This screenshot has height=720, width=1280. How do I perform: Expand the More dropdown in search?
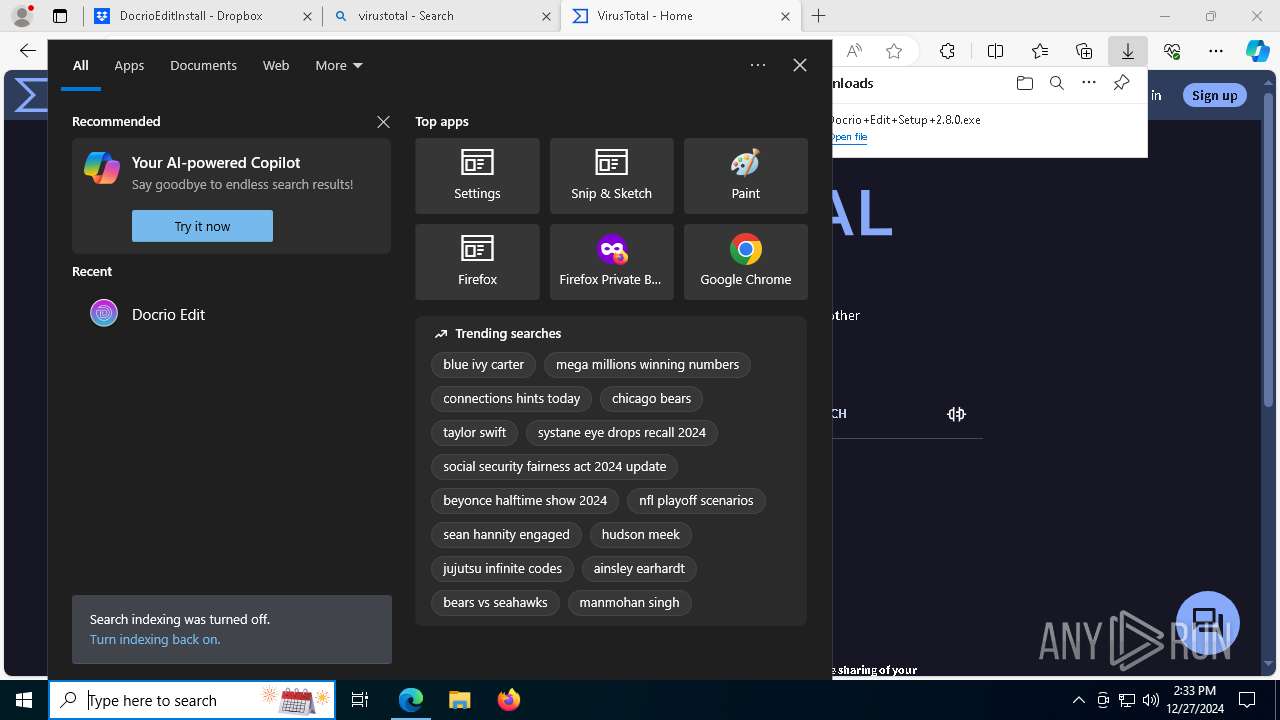coord(338,65)
